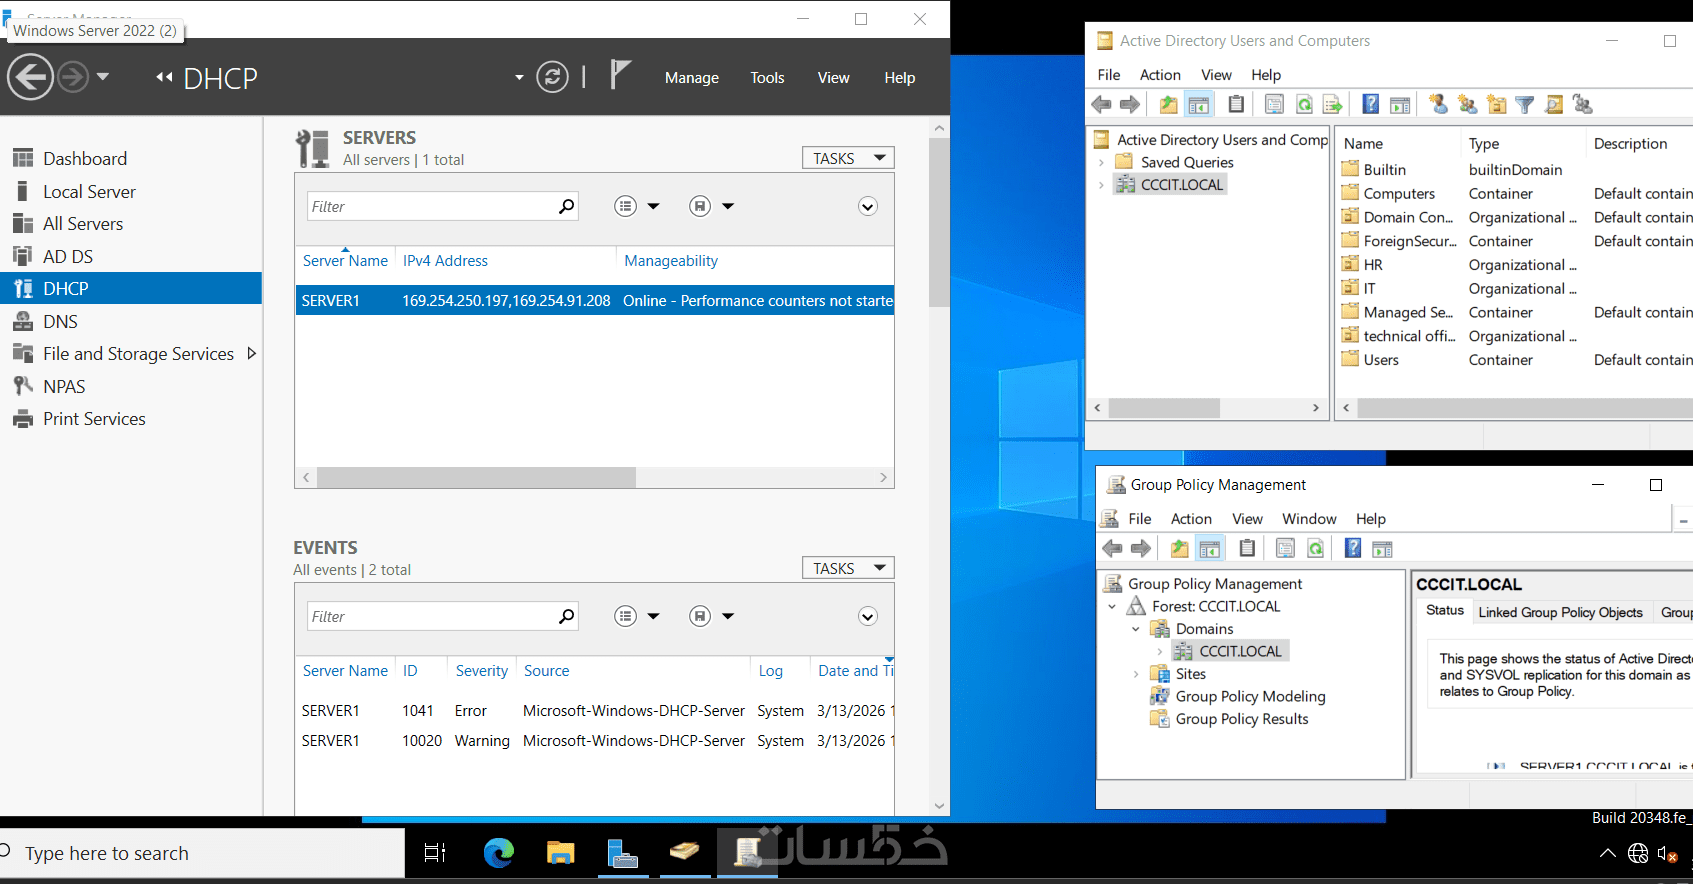Click the network globe icon in system tray
The height and width of the screenshot is (884, 1693).
[x=1638, y=853]
